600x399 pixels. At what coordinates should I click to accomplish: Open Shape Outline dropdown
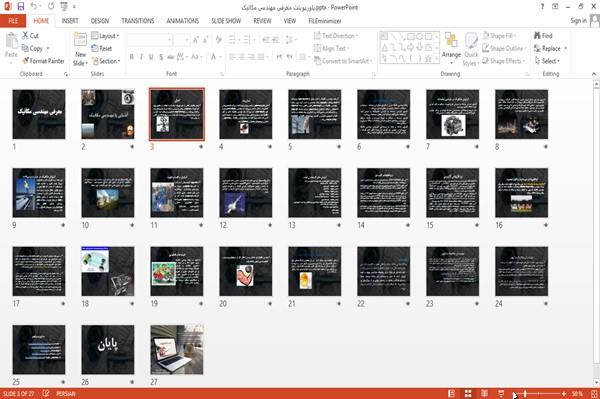coord(504,48)
